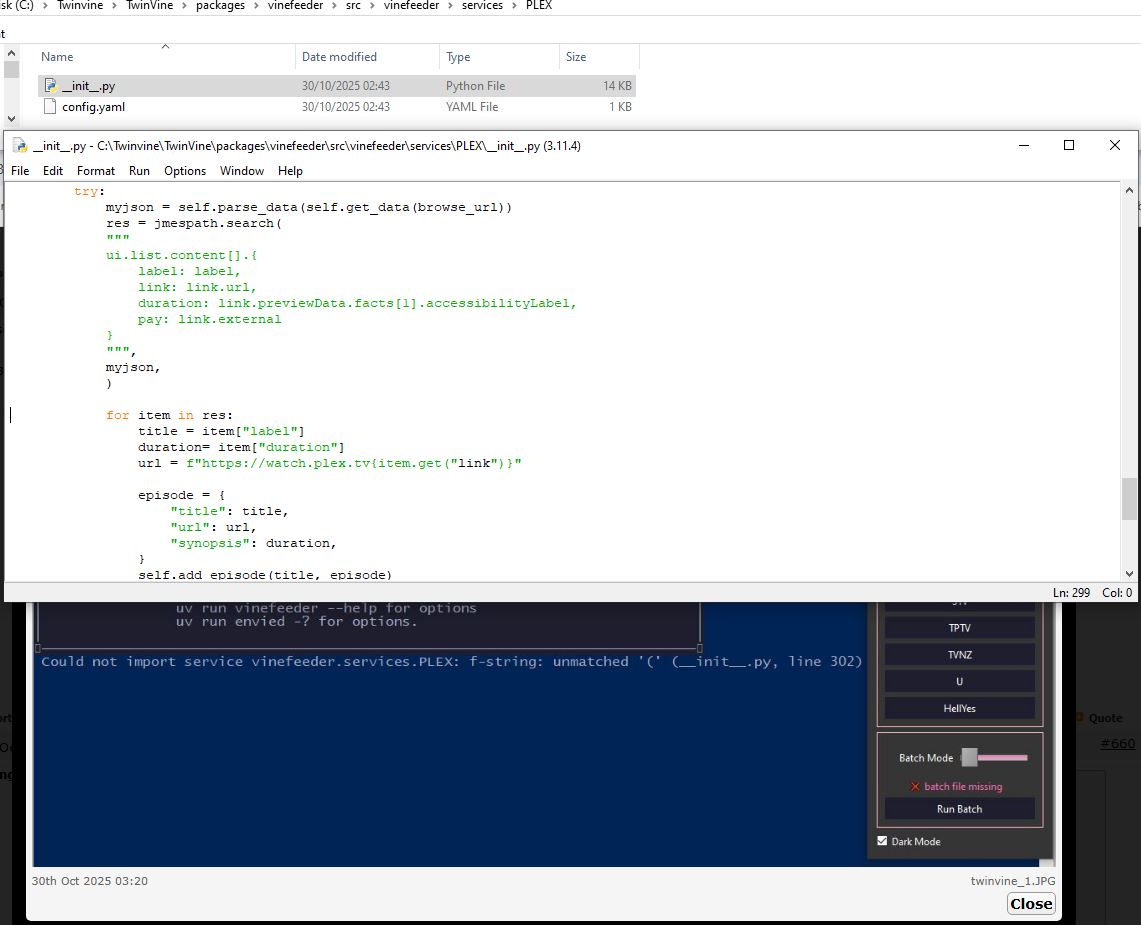Image resolution: width=1141 pixels, height=925 pixels.
Task: Uncheck the Dark Mode checkbox
Action: click(882, 841)
